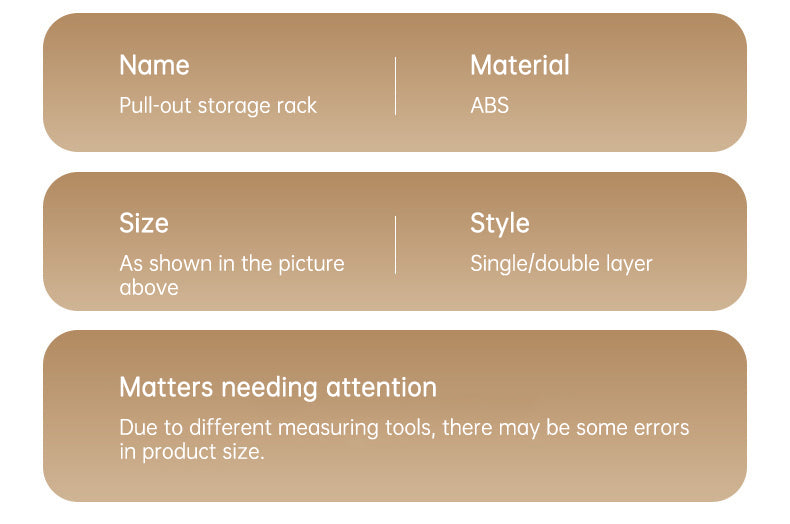Click the divider between Name and Material
This screenshot has width=790, height=524.
396,86
